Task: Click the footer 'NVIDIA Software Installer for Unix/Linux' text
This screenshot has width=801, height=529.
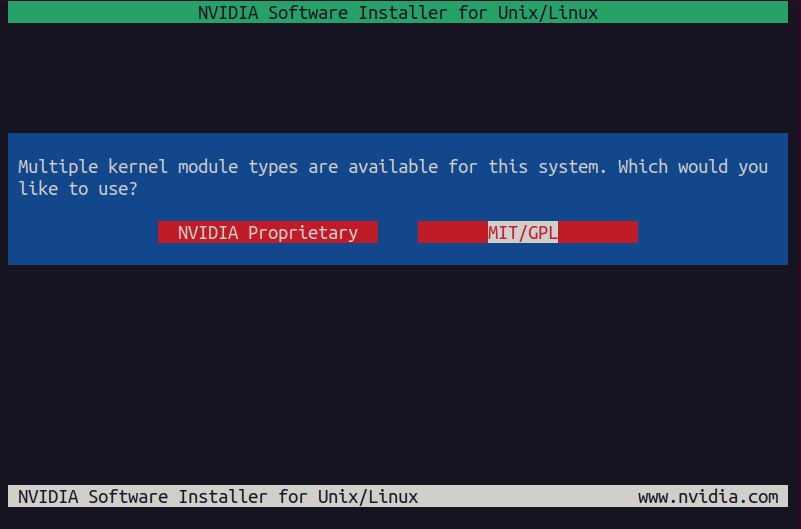Action: click(218, 496)
